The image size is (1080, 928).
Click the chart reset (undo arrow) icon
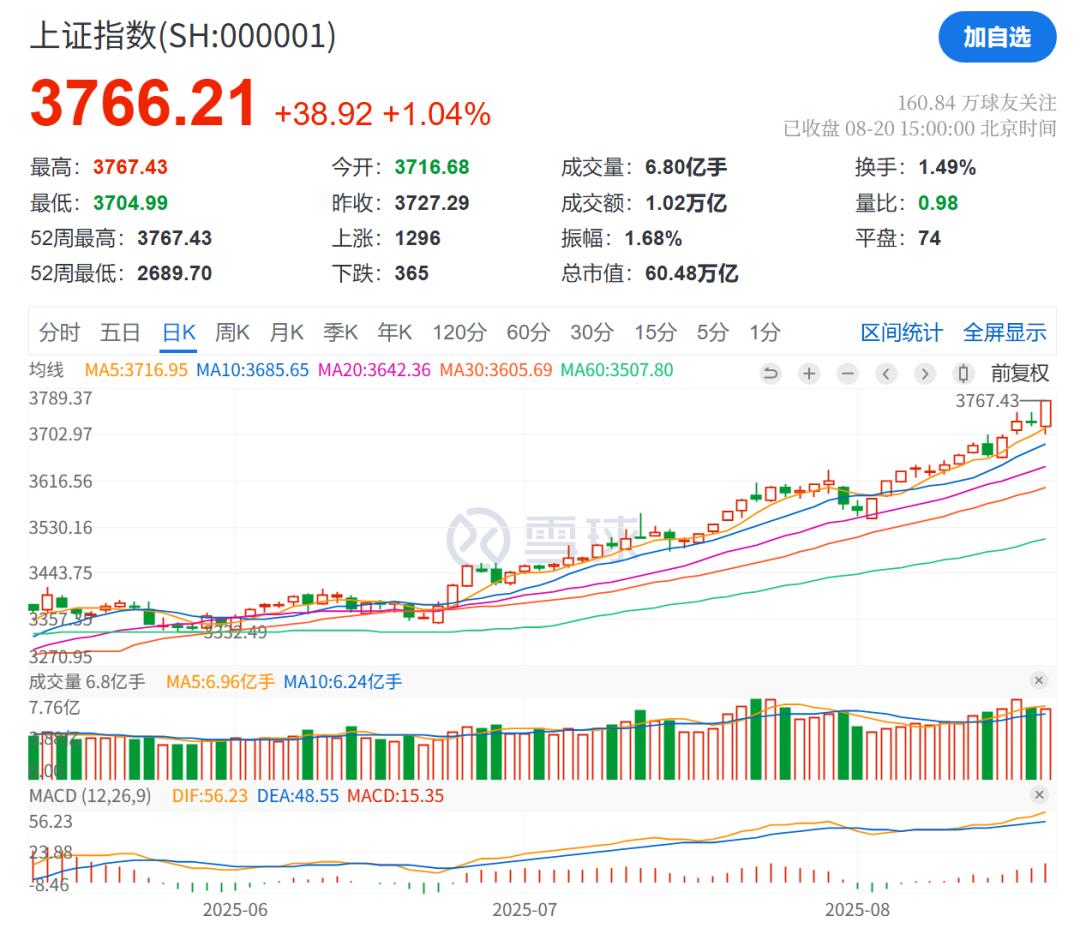771,374
